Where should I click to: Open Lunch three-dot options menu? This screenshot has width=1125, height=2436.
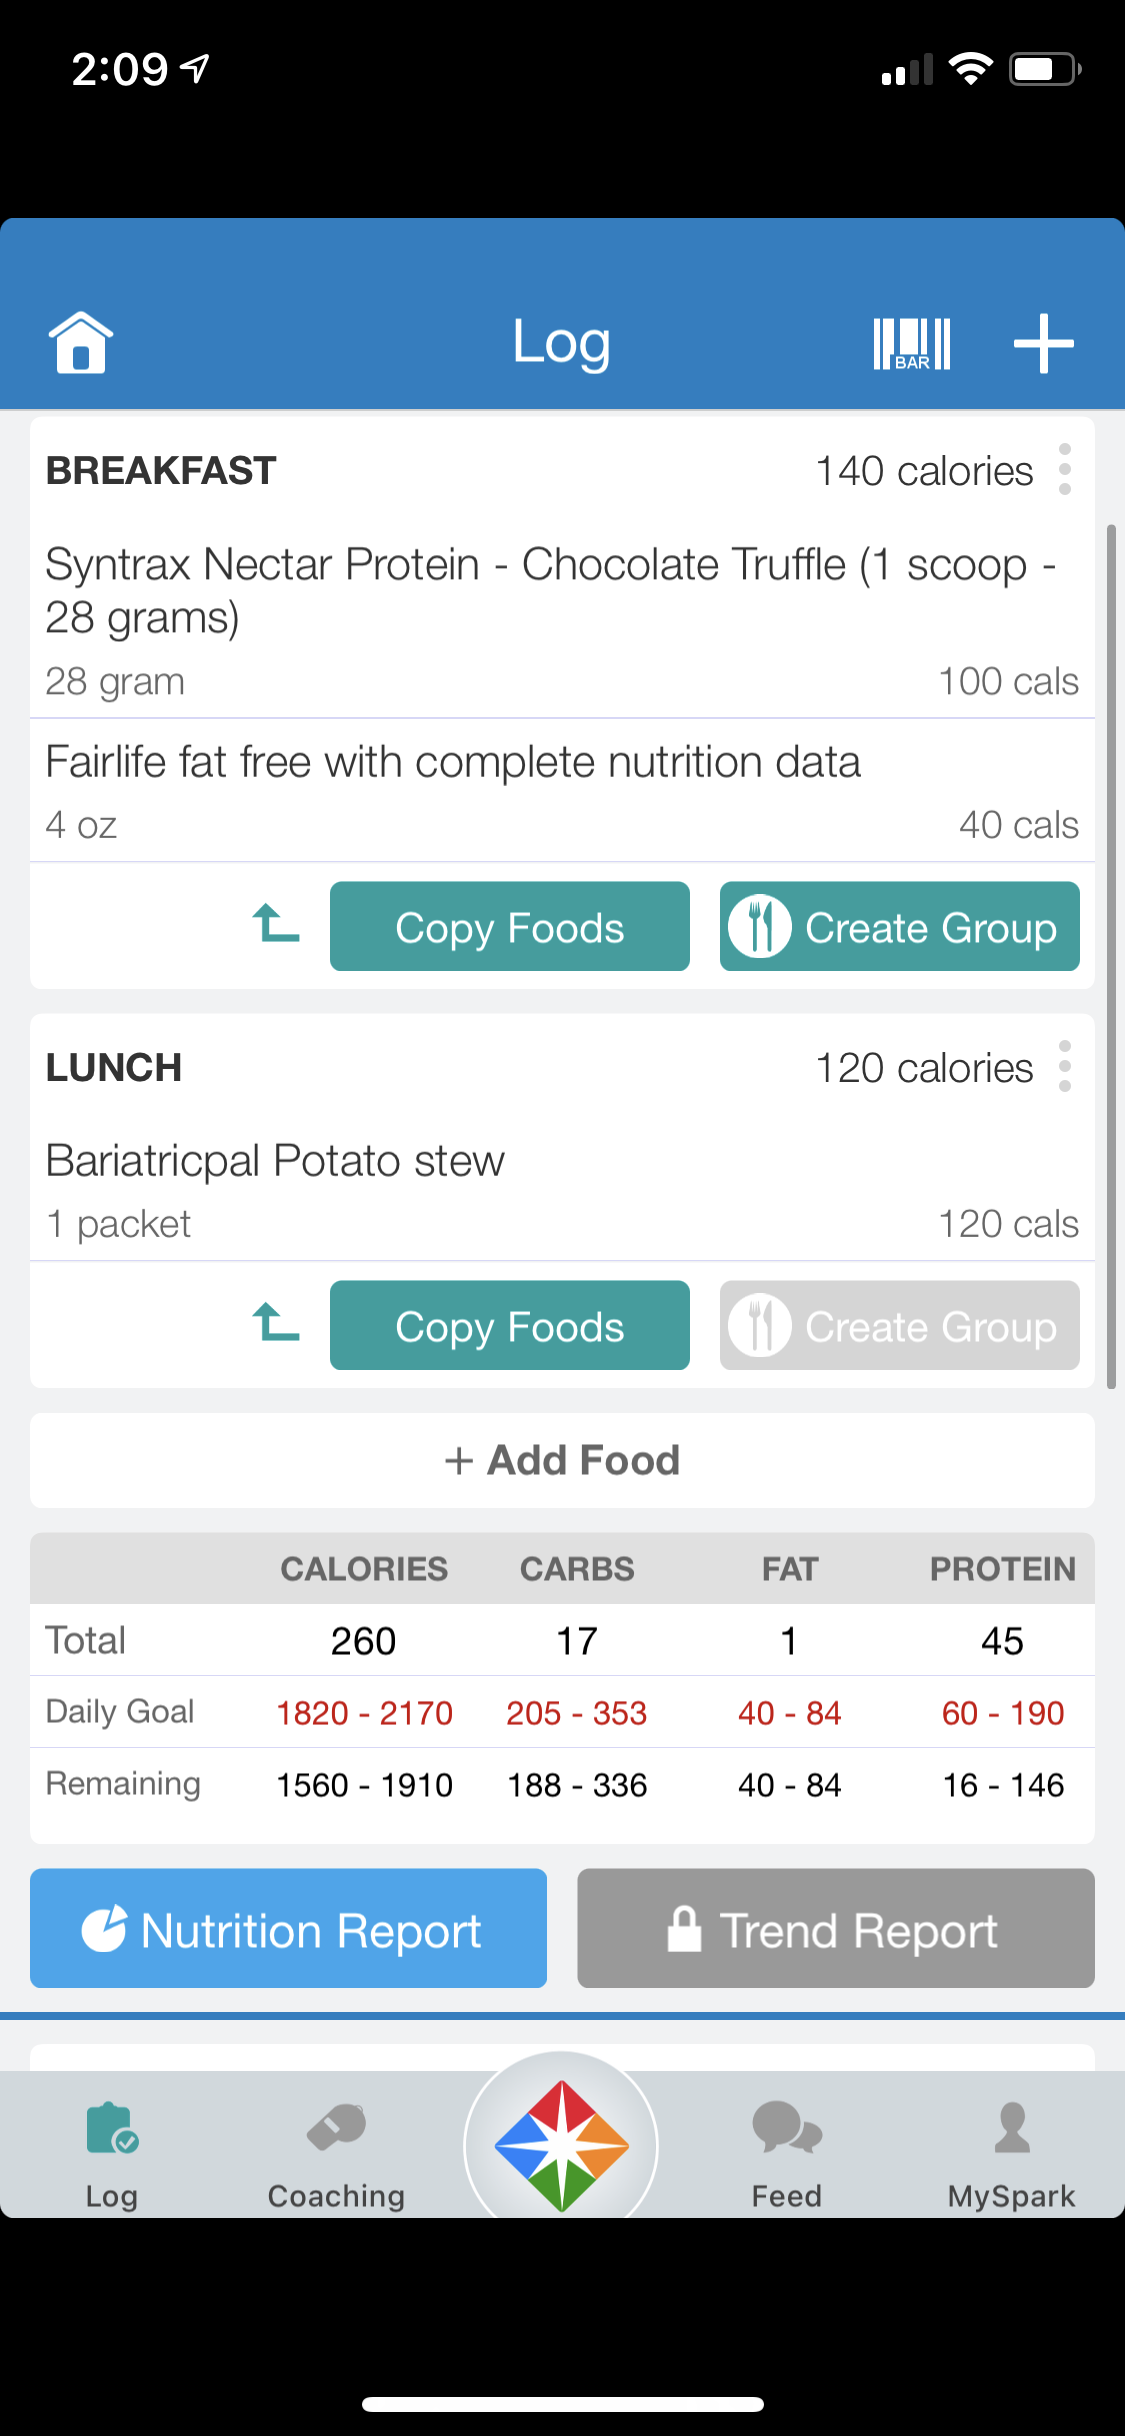pos(1065,1066)
